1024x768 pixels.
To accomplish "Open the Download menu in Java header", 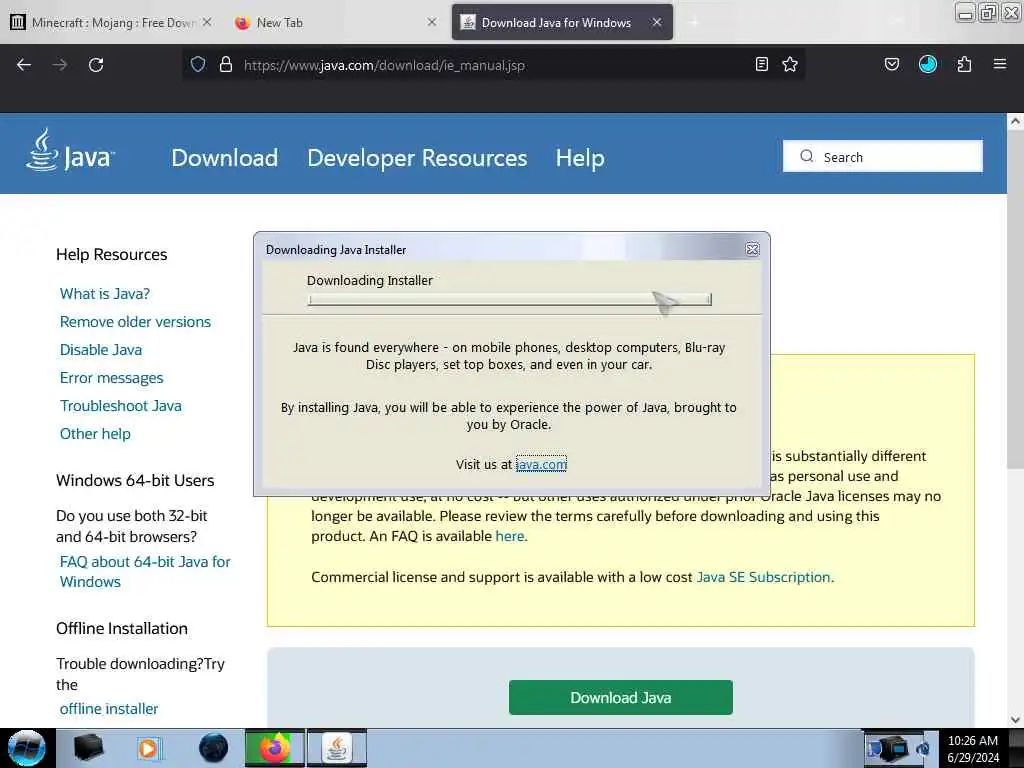I will point(225,158).
